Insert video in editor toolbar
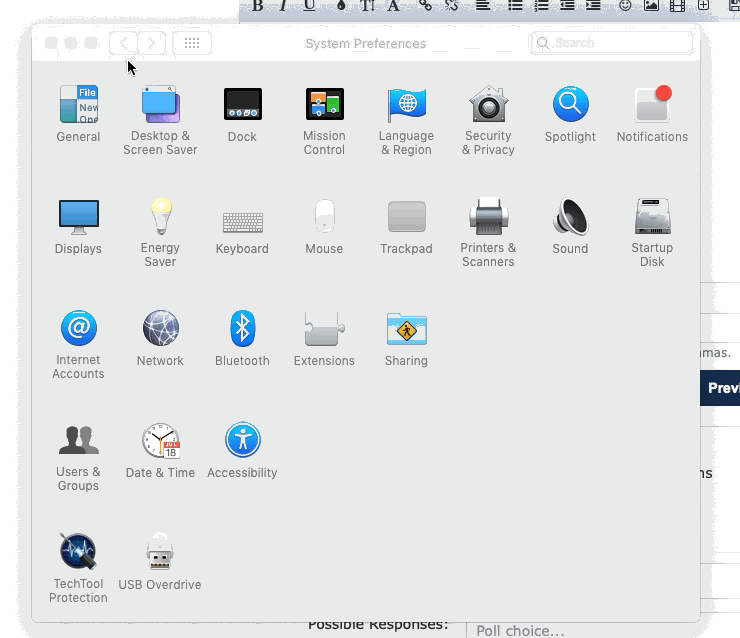 click(x=677, y=6)
